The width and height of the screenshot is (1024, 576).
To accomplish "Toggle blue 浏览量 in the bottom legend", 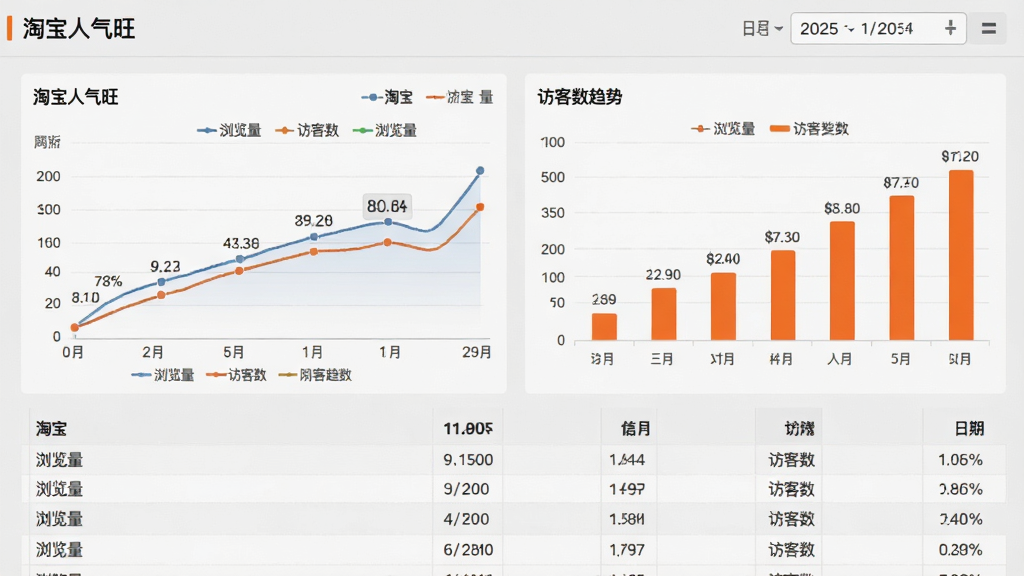I will 163,375.
